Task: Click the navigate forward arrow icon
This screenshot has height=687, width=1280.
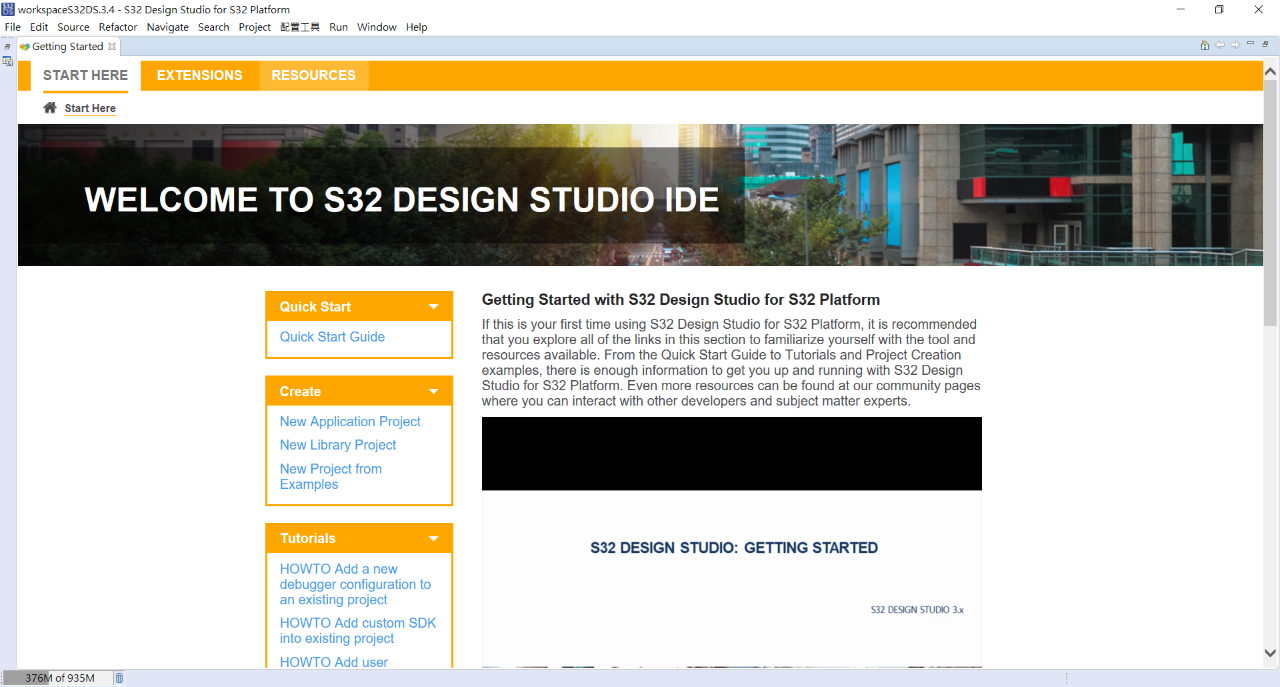Action: point(1235,45)
